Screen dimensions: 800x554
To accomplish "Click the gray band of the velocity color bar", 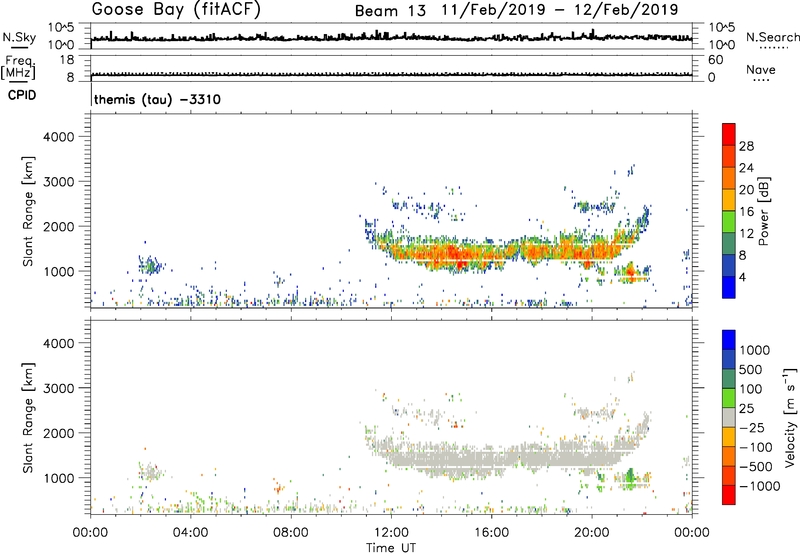I will (x=729, y=417).
